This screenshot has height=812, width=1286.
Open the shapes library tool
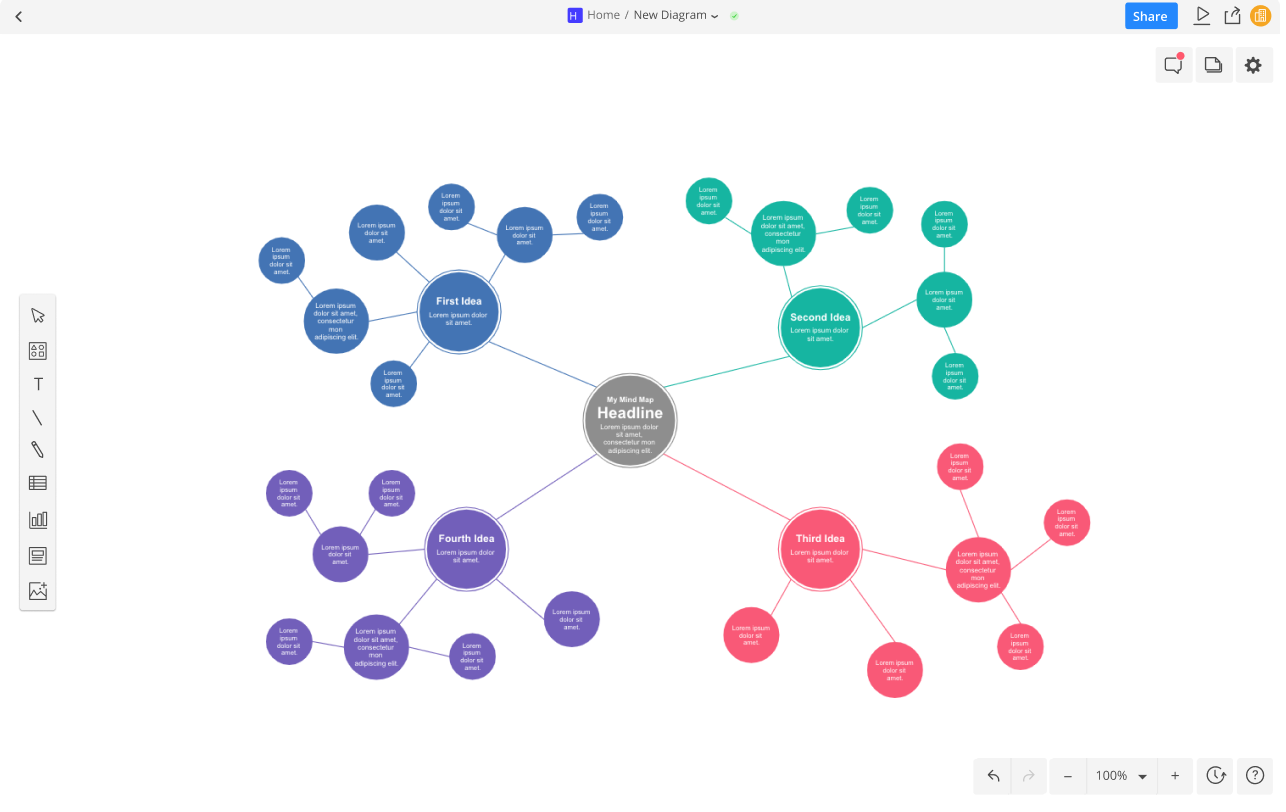coord(37,351)
